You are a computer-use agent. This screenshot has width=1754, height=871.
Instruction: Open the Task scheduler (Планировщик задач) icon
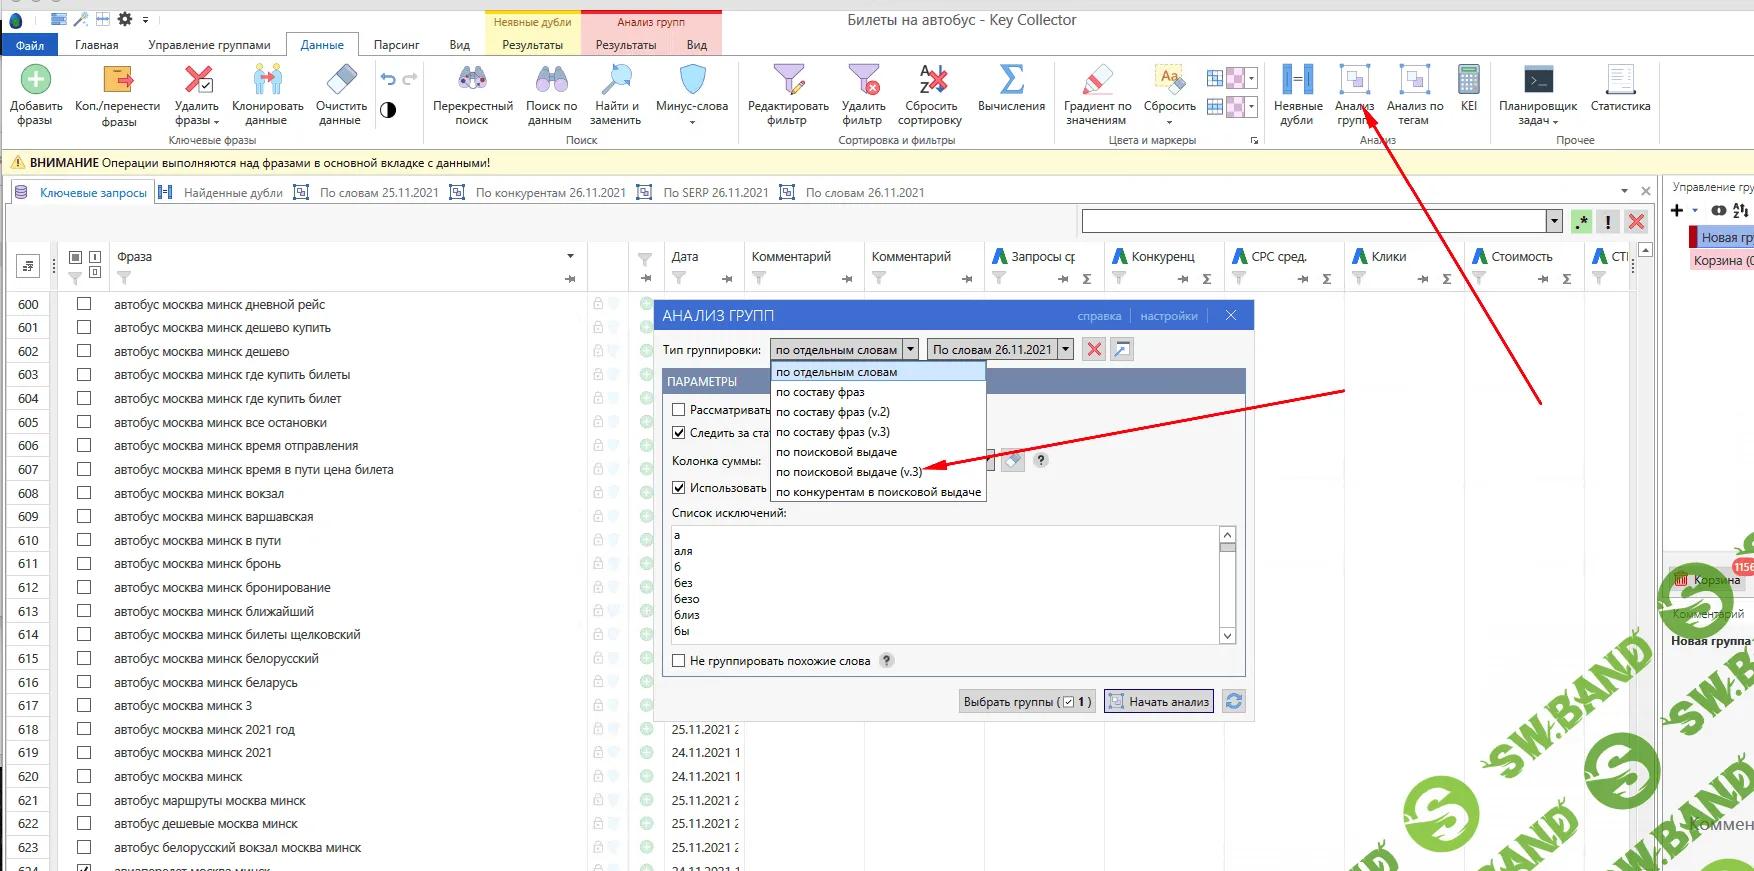pyautogui.click(x=1537, y=81)
